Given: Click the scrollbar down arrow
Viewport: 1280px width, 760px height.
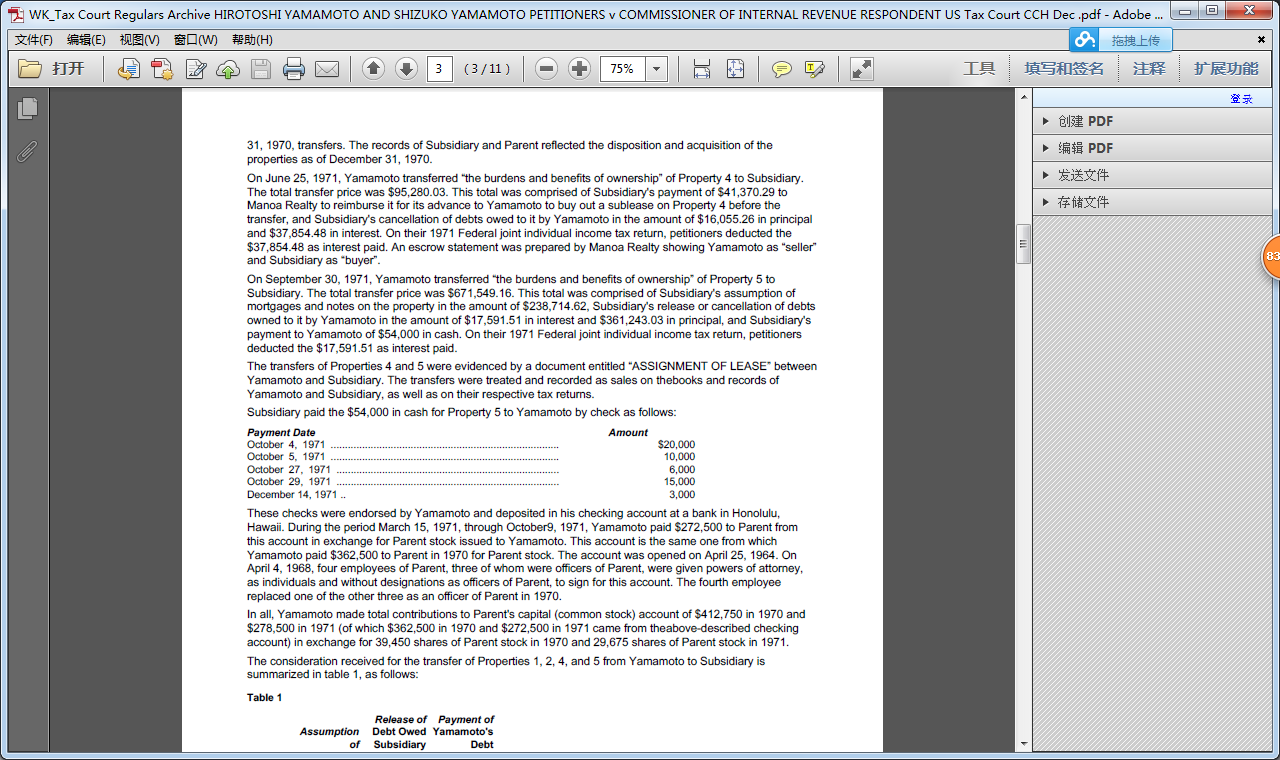Looking at the screenshot, I should point(1023,744).
